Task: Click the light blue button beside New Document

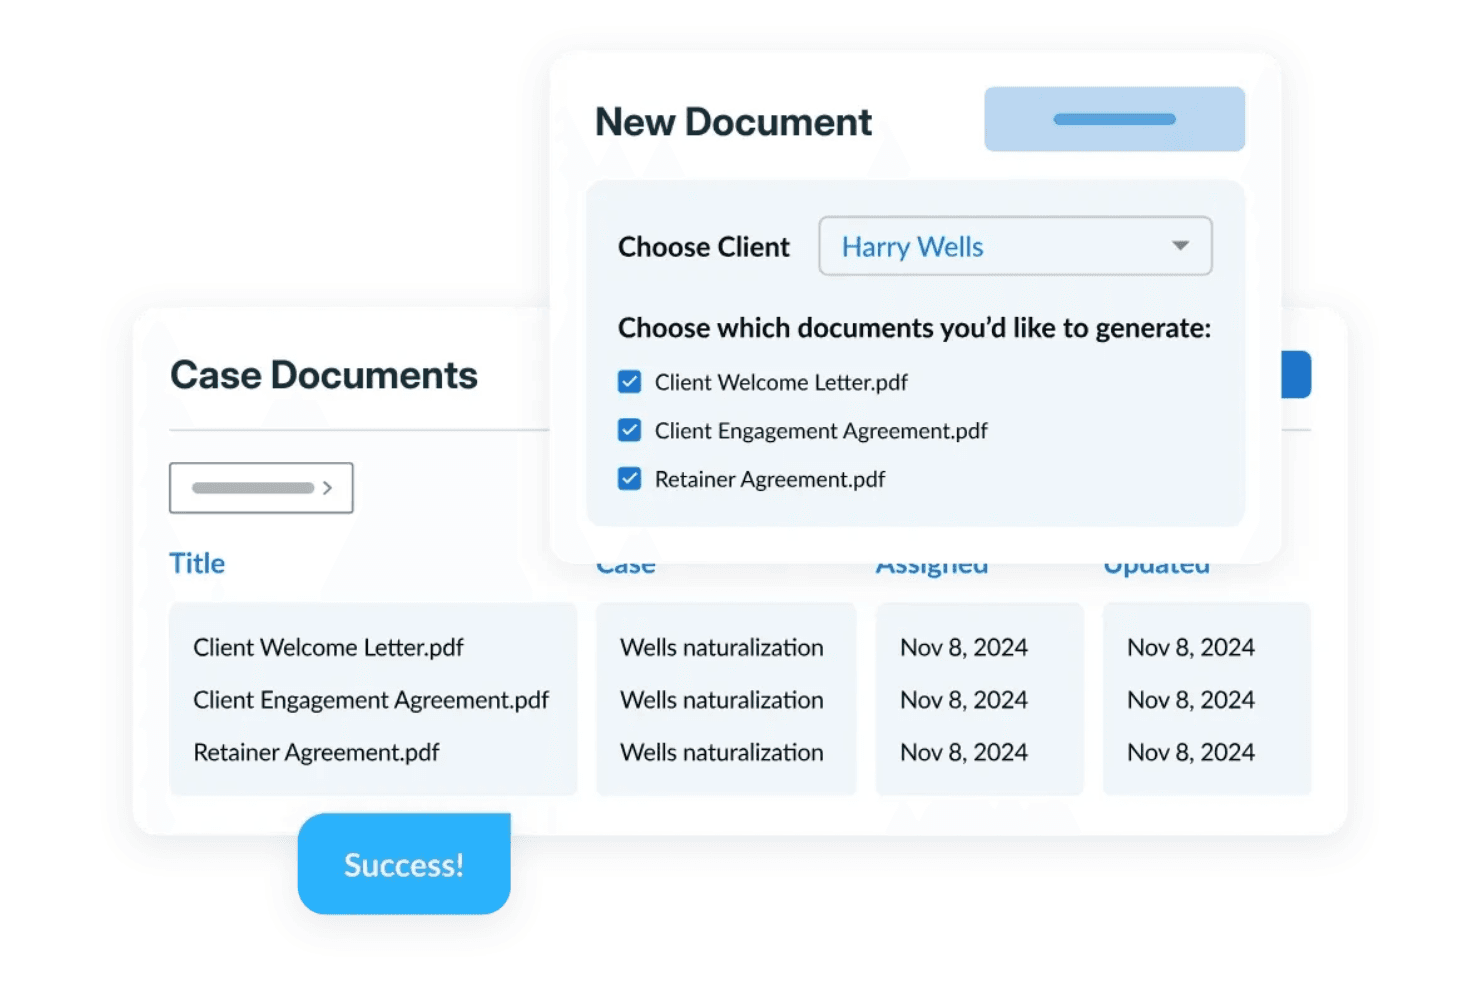Action: point(1114,119)
